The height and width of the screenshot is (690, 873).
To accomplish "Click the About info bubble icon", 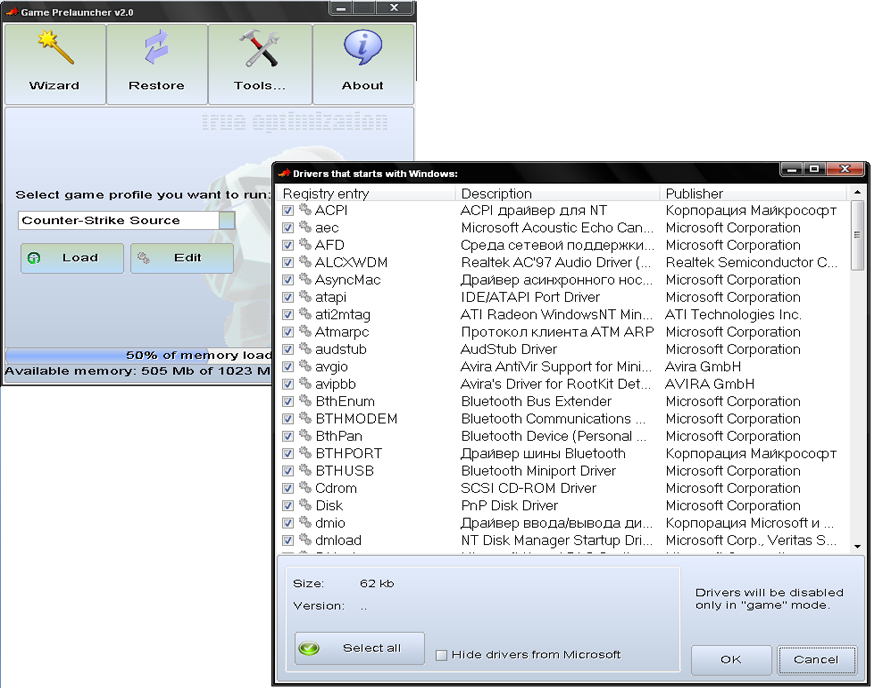I will (363, 48).
